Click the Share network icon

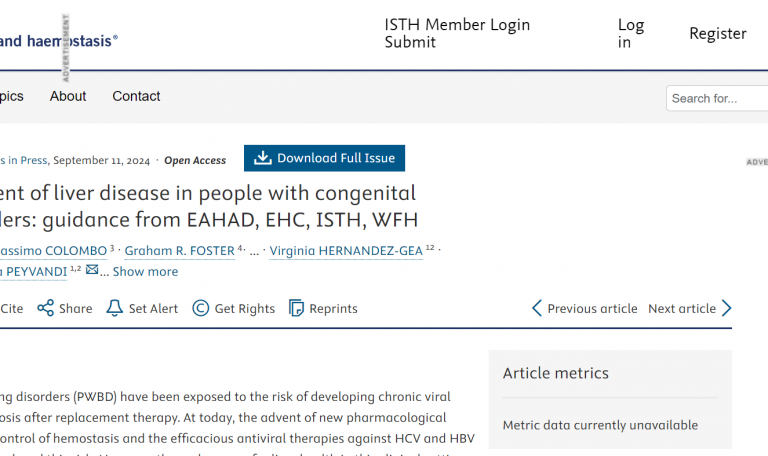point(45,308)
